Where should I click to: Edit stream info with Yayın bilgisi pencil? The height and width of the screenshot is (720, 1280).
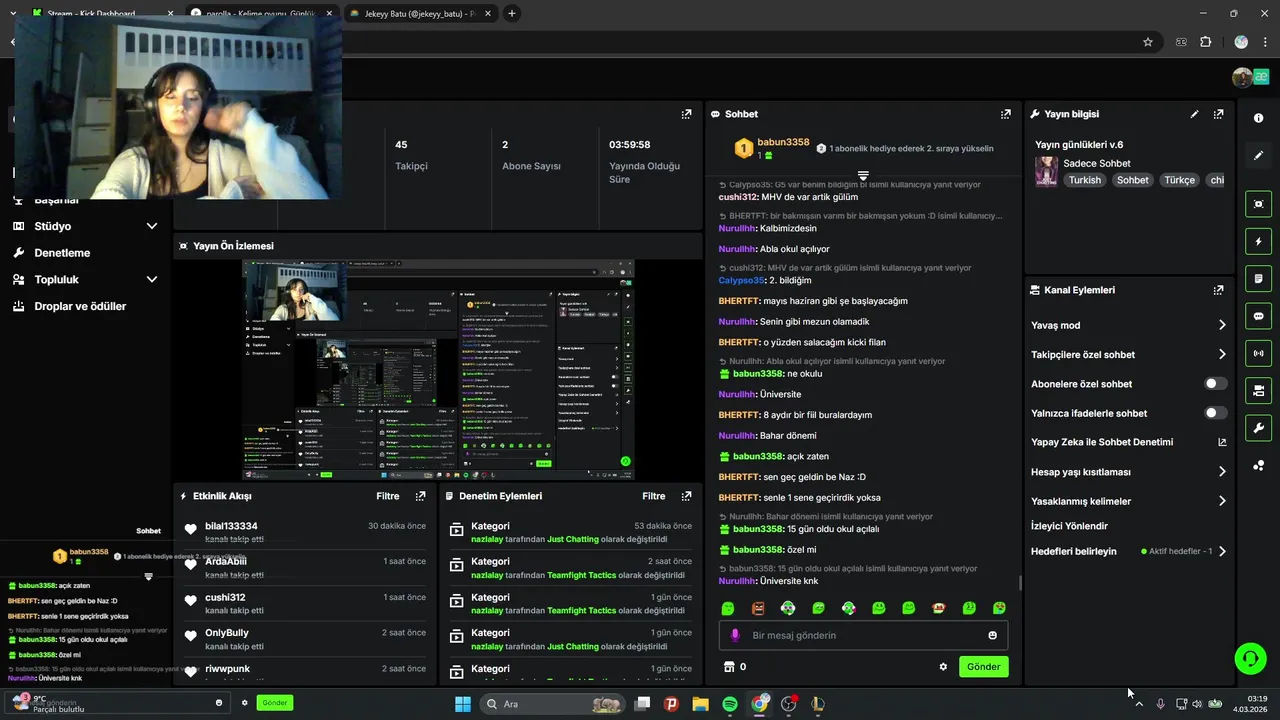pos(1194,114)
